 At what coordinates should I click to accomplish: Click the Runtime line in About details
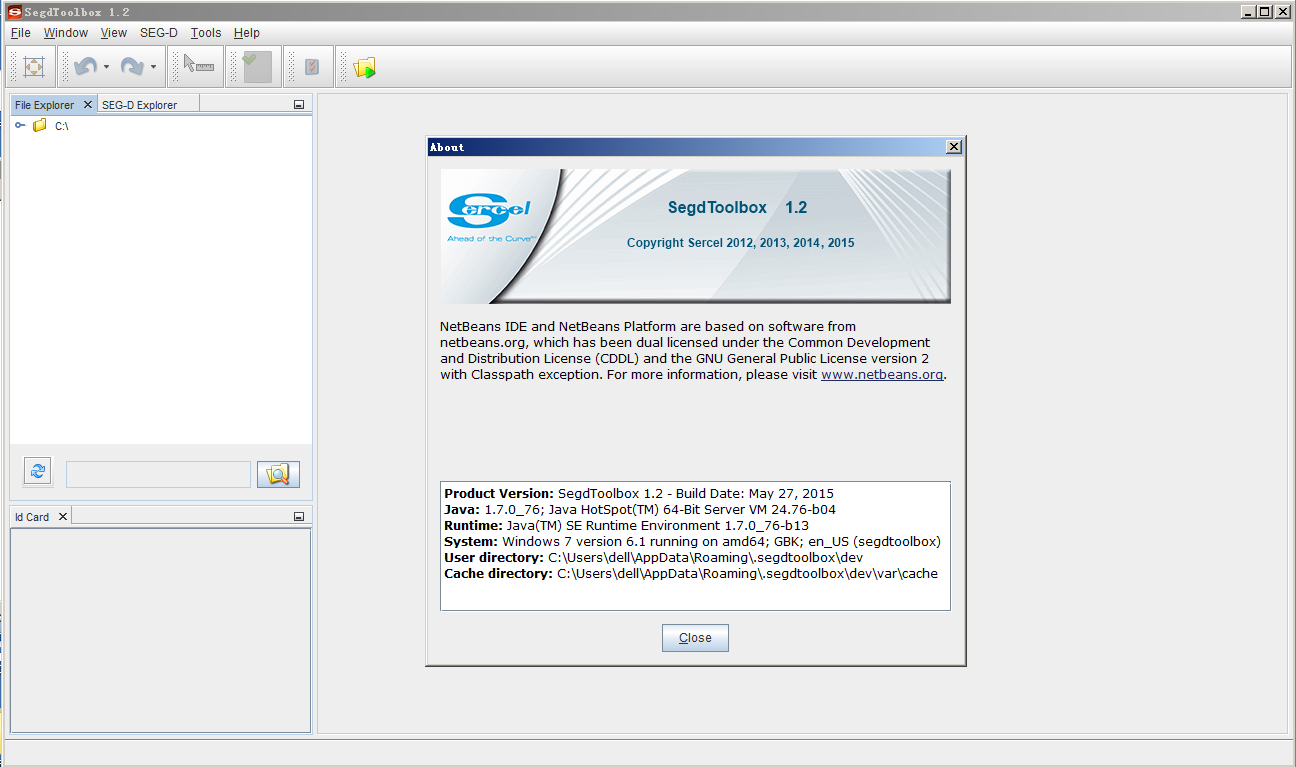pos(627,526)
